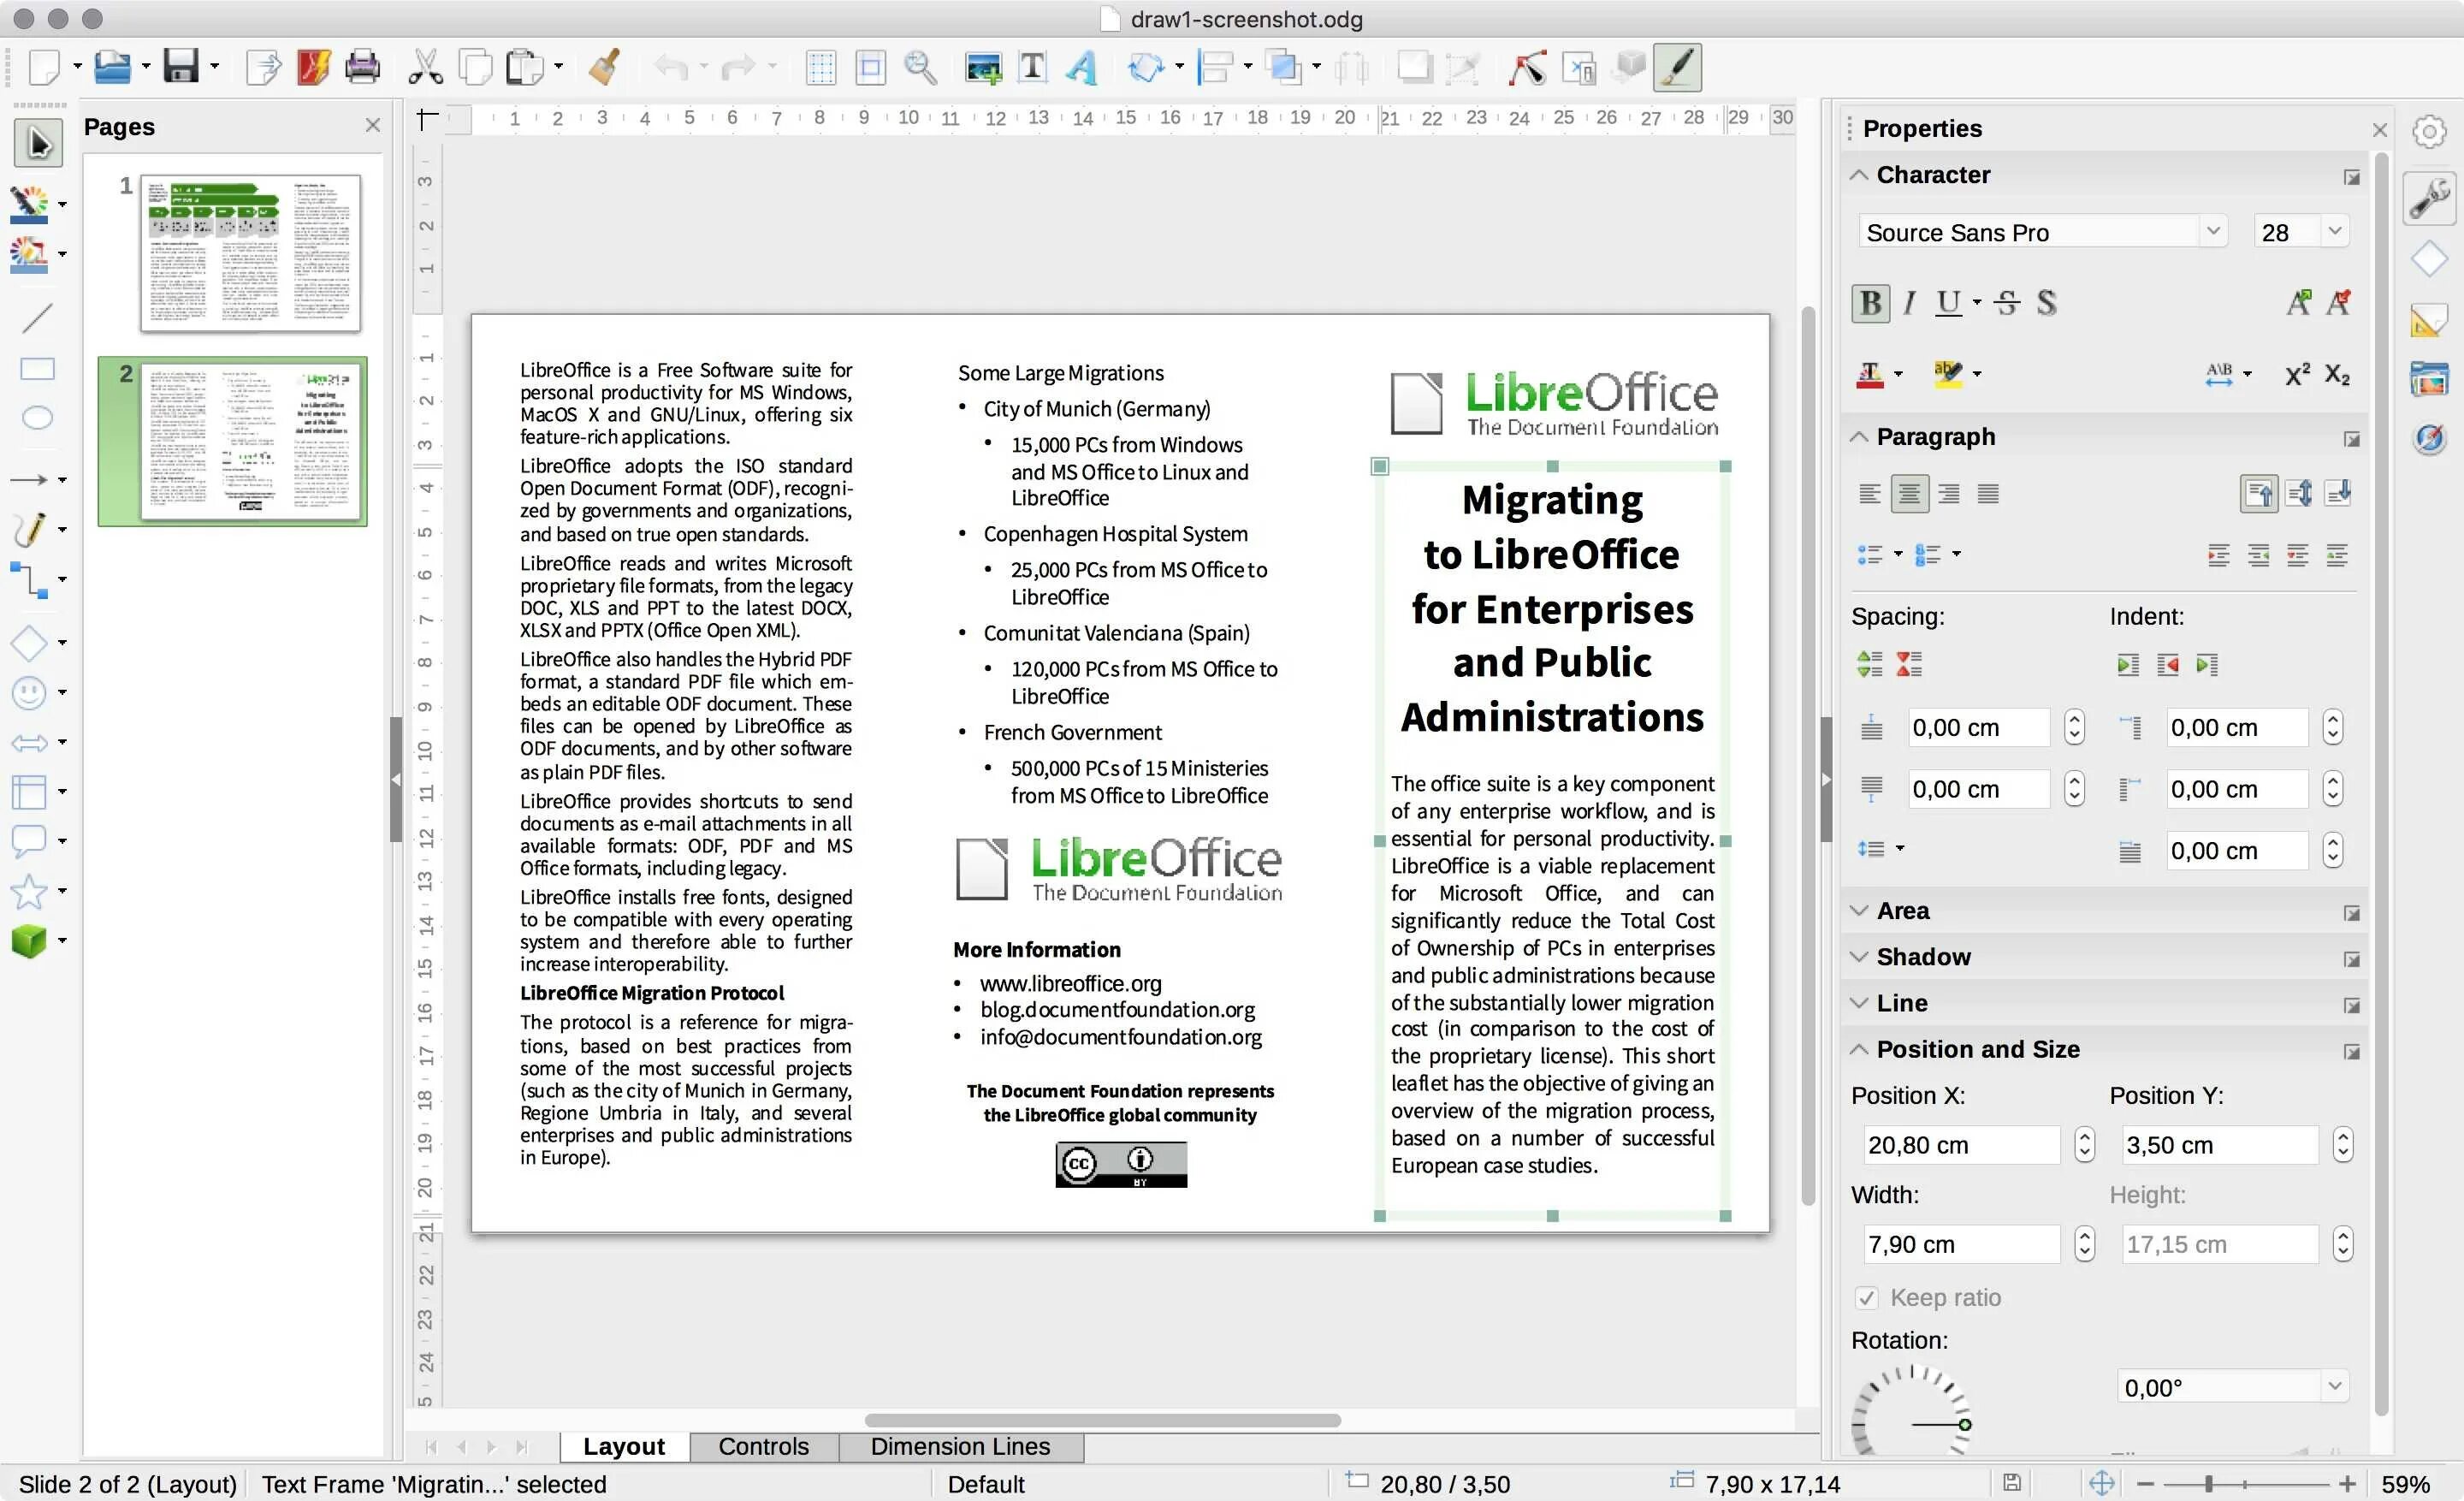Switch to the Controls layer tab

(763, 1446)
